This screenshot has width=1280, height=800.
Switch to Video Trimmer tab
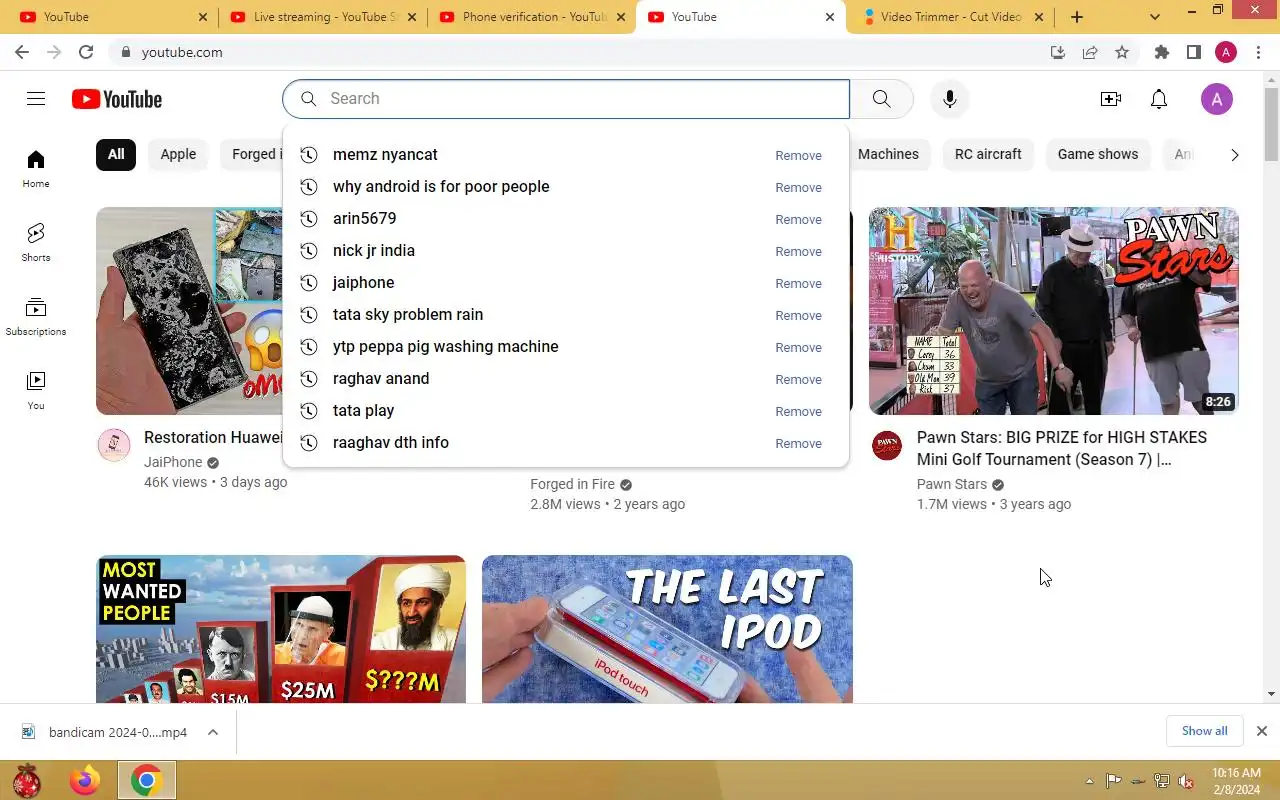[950, 17]
